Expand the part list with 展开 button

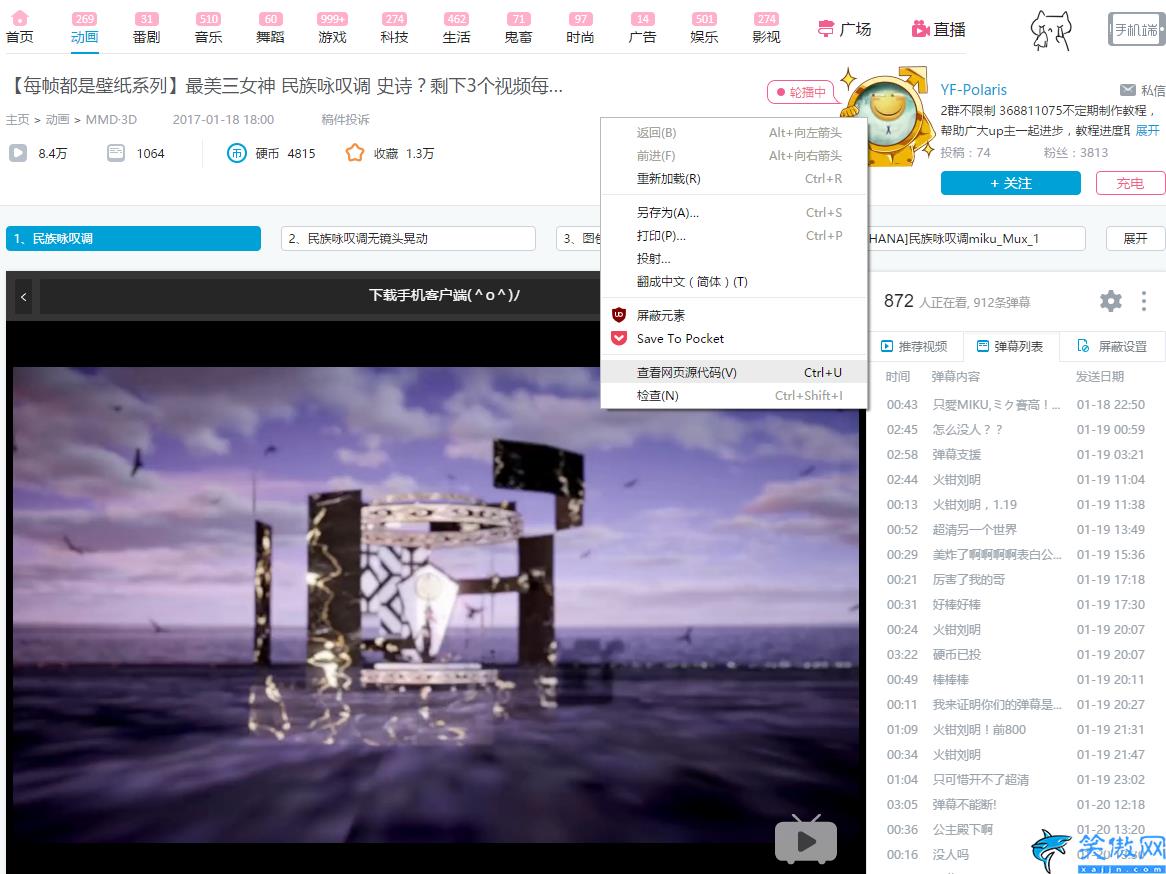1135,239
